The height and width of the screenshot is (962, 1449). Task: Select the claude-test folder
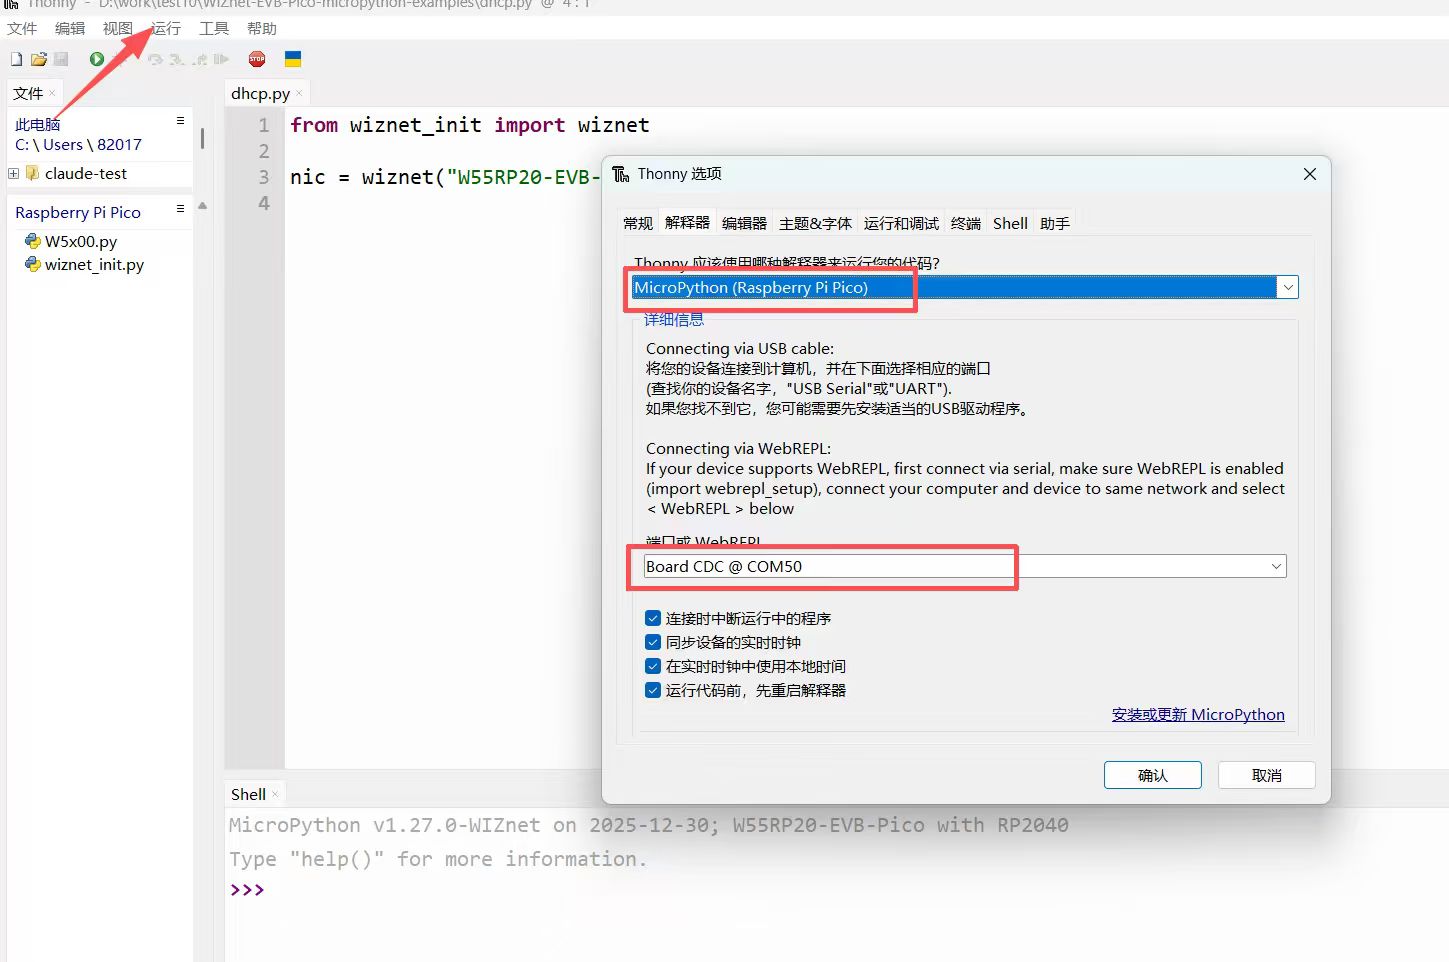(x=86, y=174)
